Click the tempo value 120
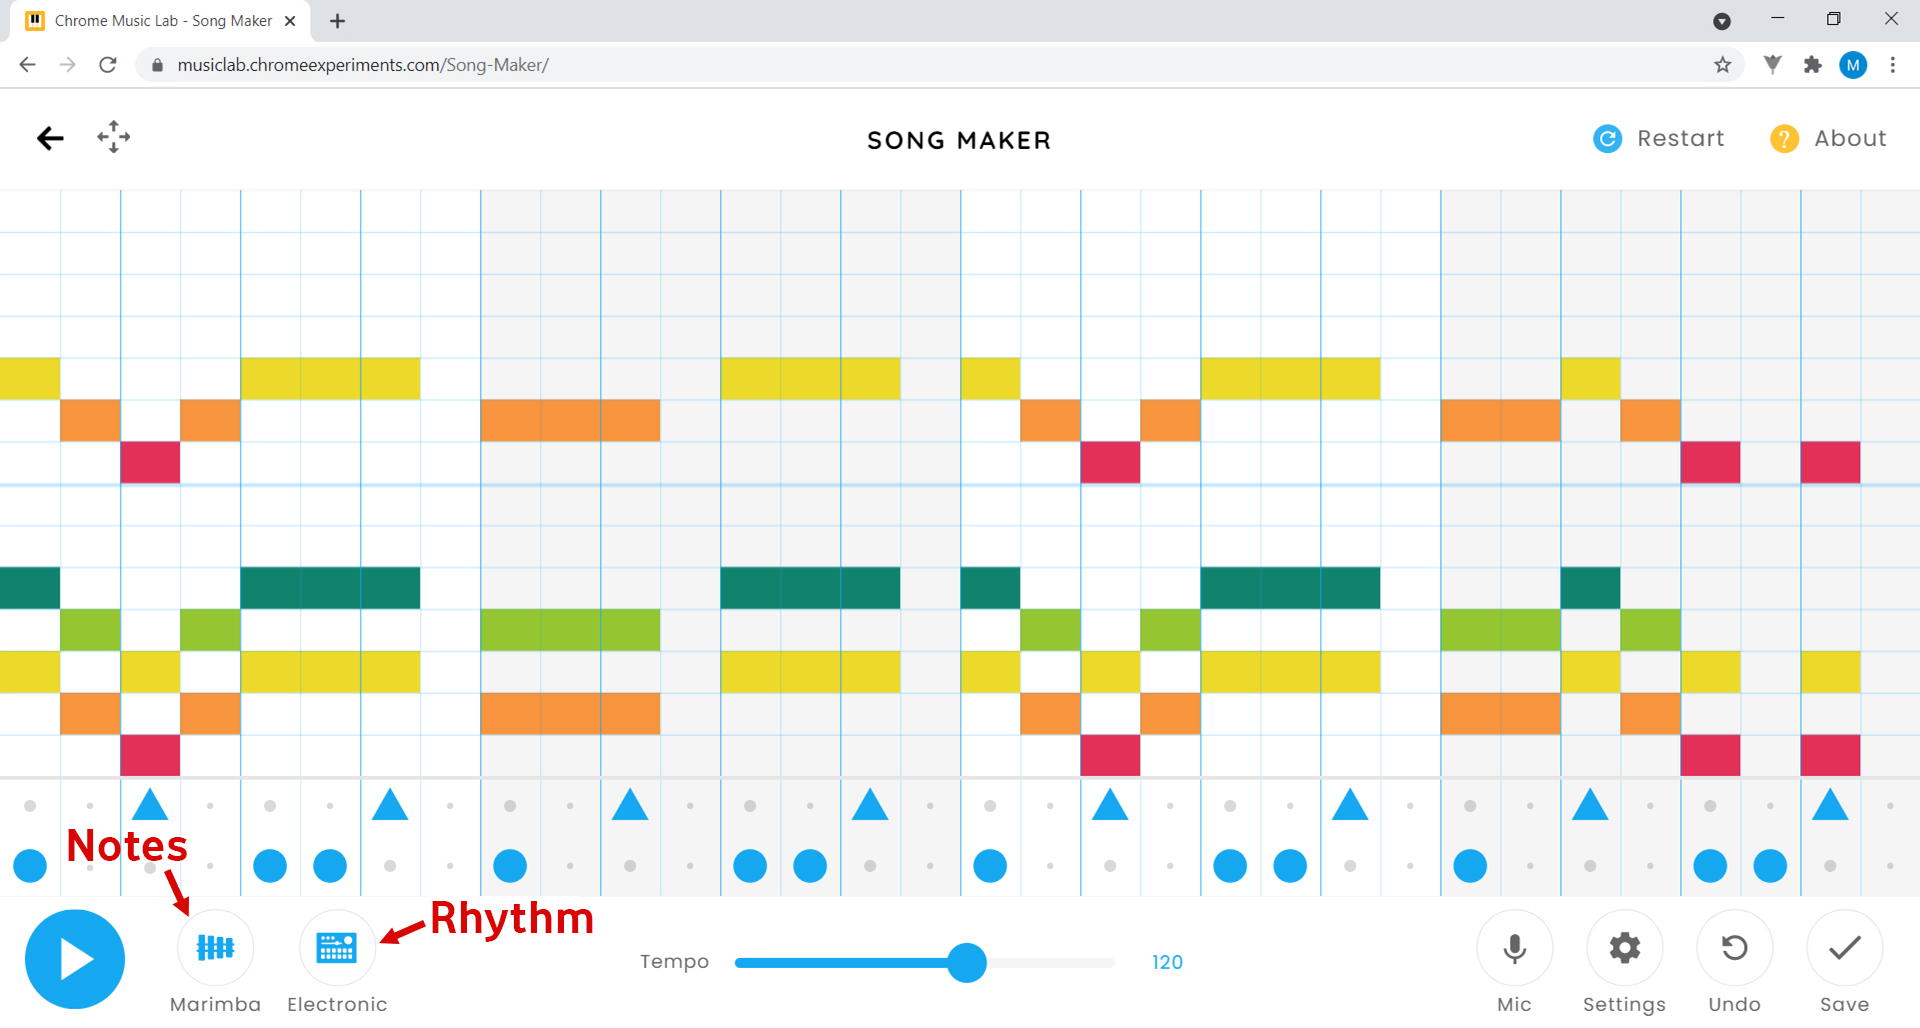 (1167, 962)
